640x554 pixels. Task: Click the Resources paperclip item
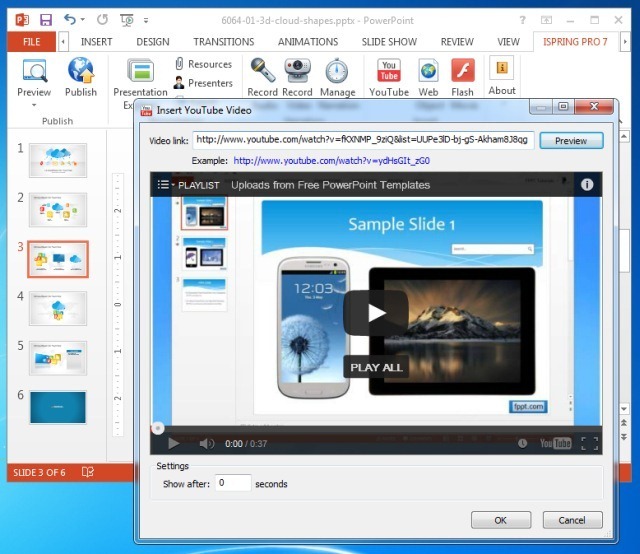[x=203, y=64]
